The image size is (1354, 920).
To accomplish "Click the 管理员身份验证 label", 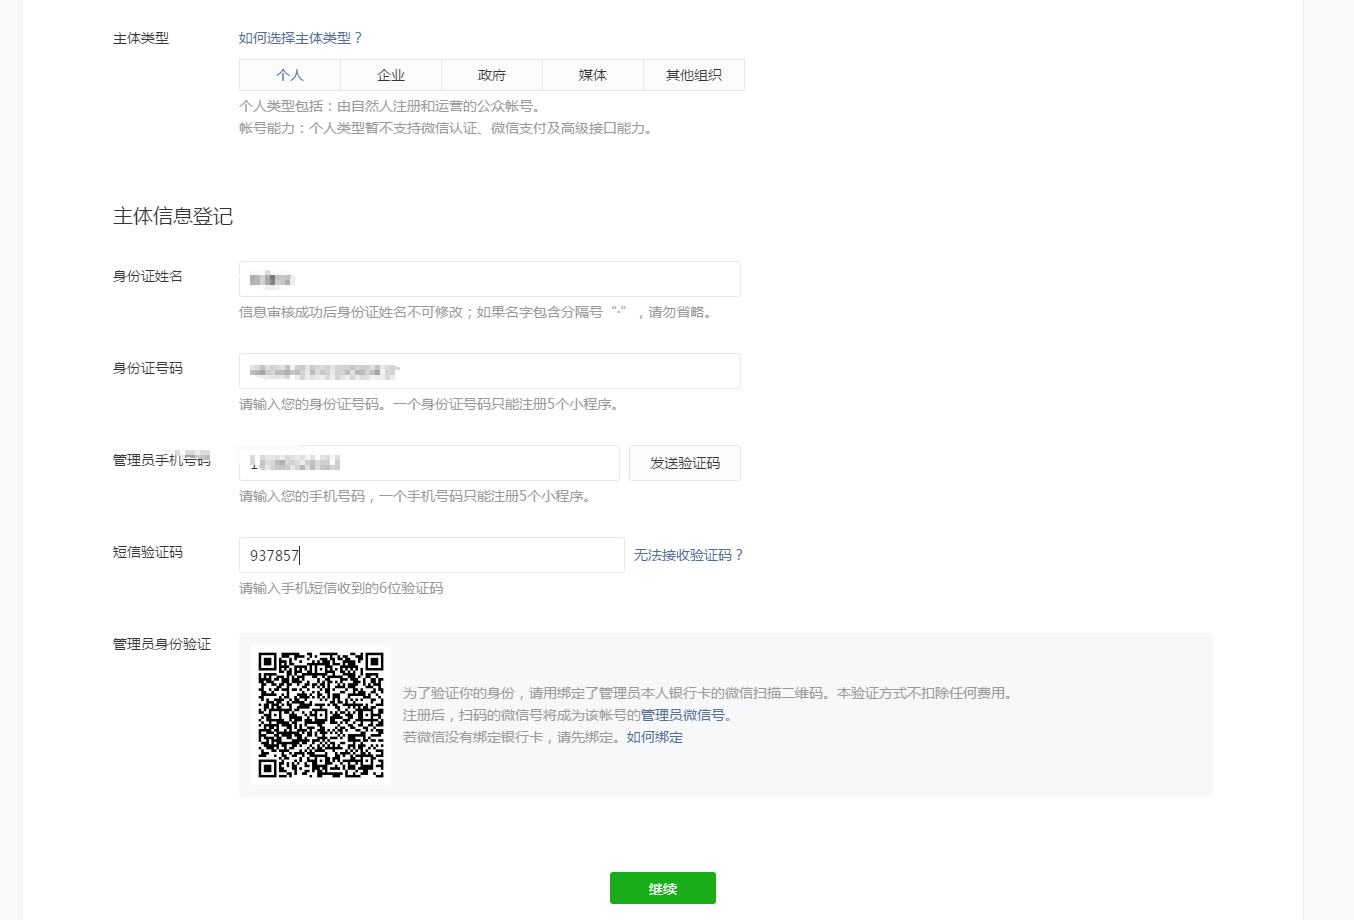I will pyautogui.click(x=162, y=644).
